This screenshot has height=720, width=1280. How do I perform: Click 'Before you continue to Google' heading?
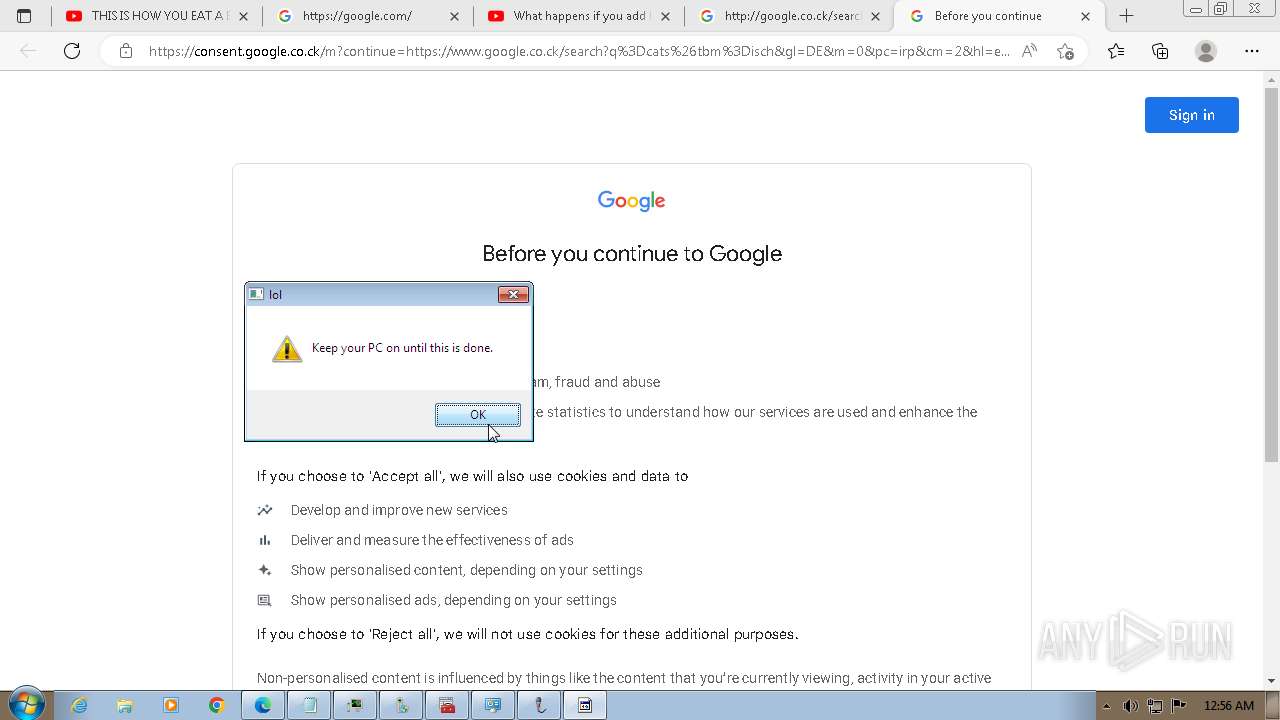point(632,254)
